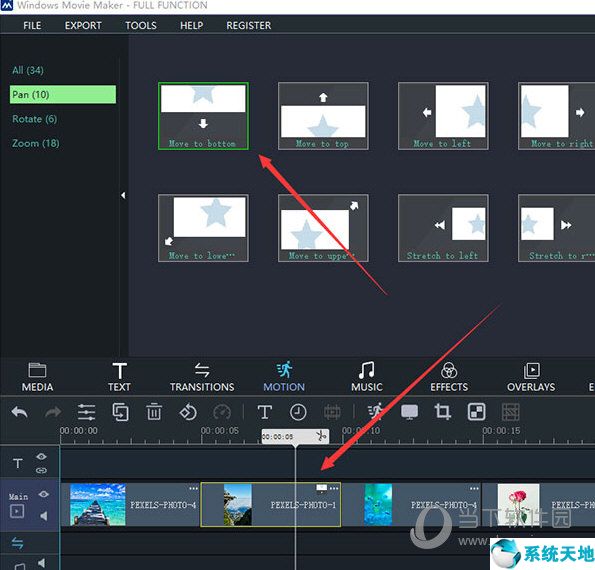Click the playhead time handle
Image resolution: width=595 pixels, height=570 pixels.
click(x=295, y=436)
